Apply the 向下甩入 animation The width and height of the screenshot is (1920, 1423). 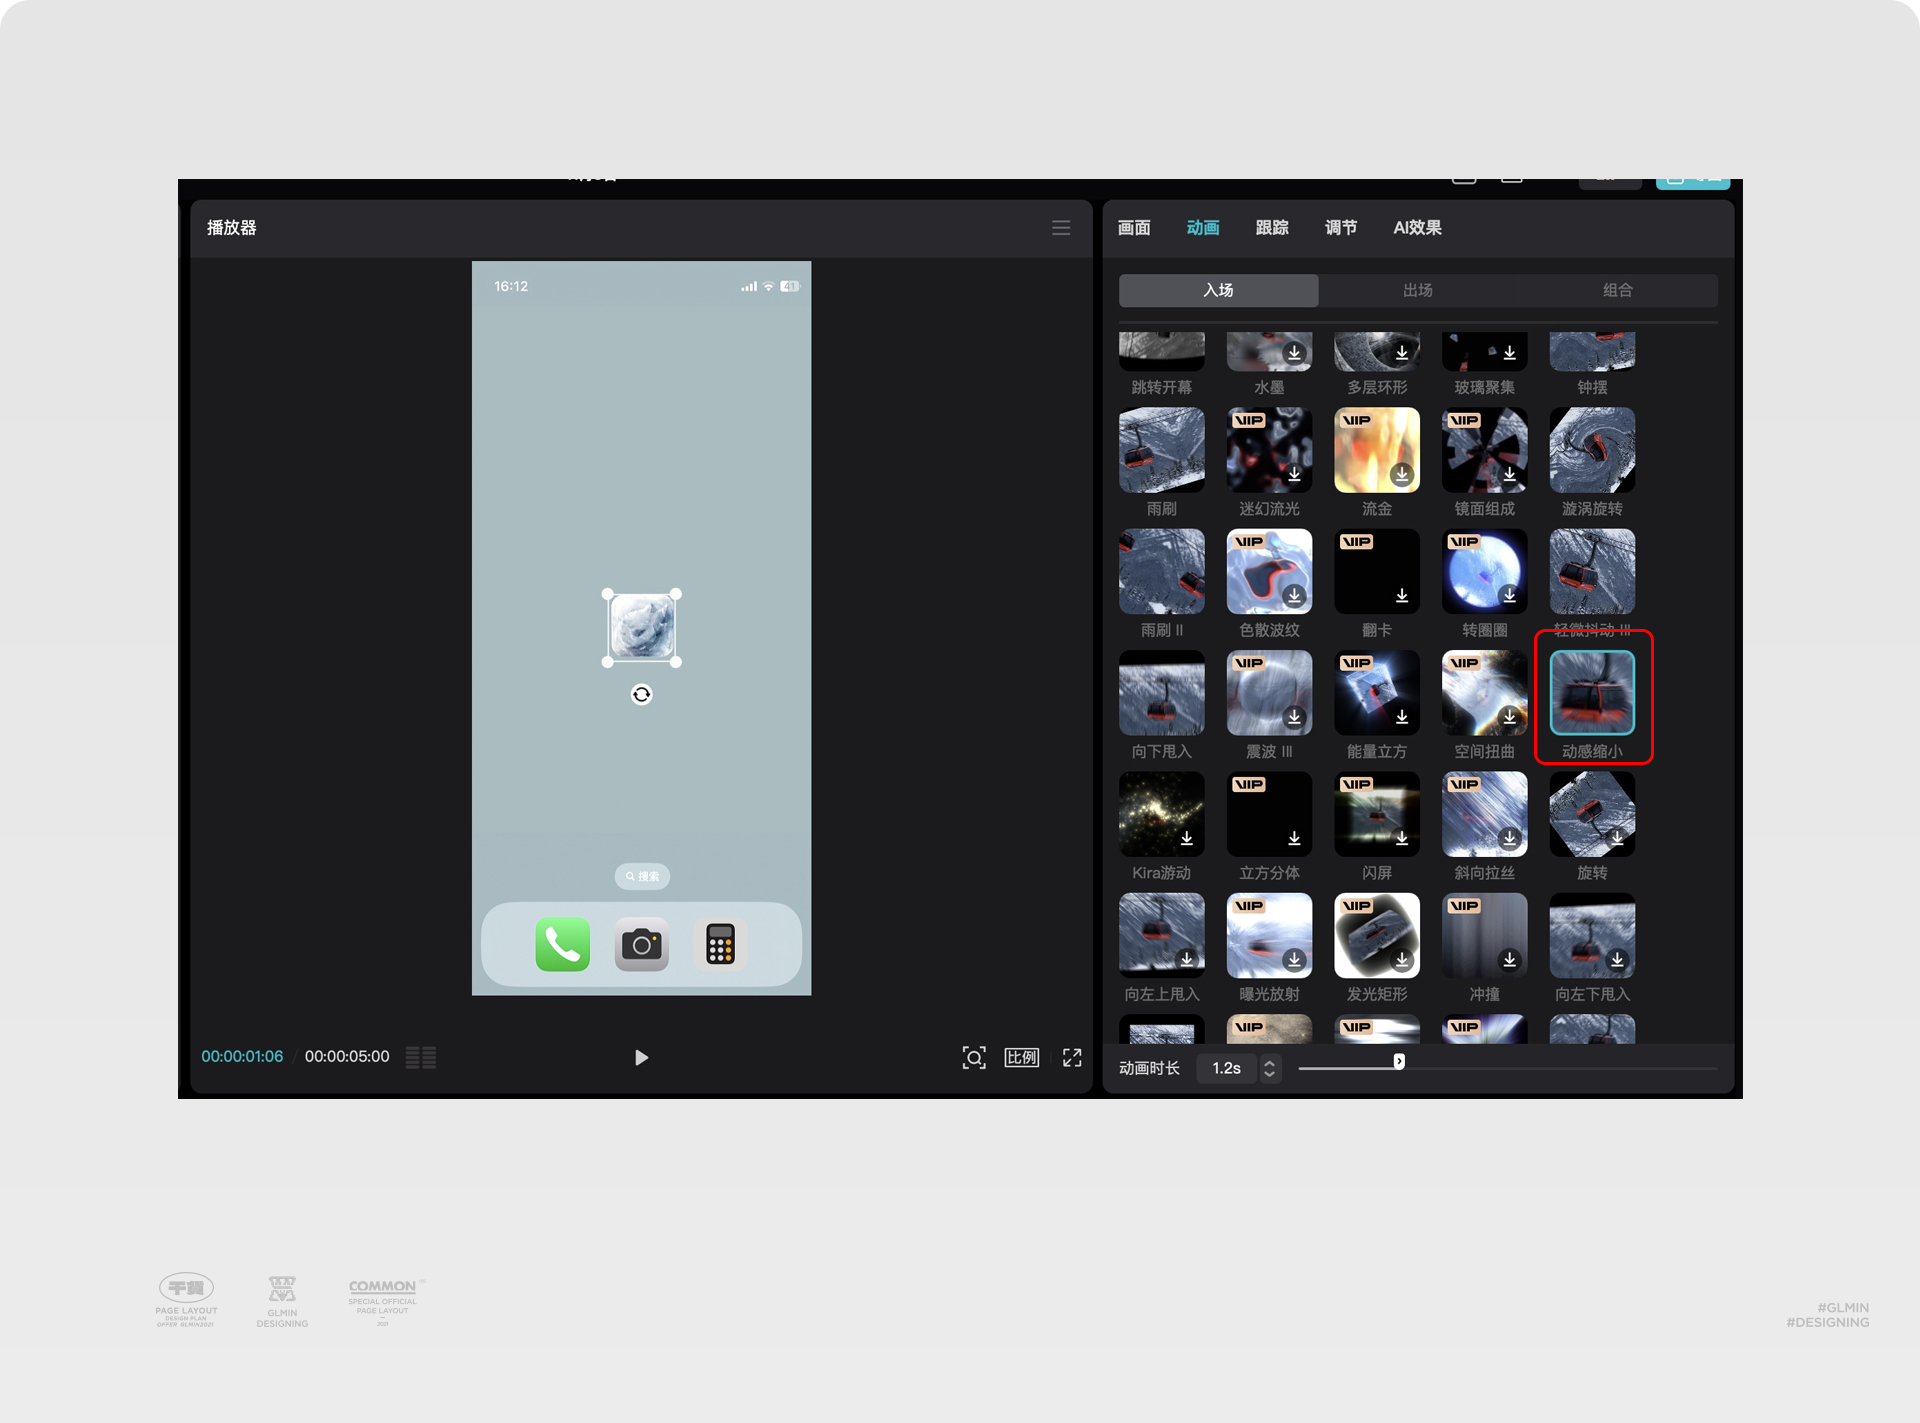(1162, 693)
